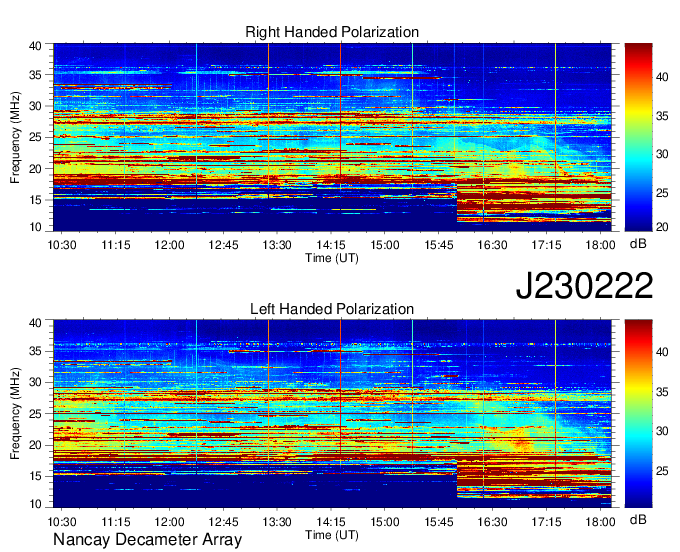The image size is (680, 552).
Task: Click the 35 value on Left Handed colorbar
Action: coord(662,392)
